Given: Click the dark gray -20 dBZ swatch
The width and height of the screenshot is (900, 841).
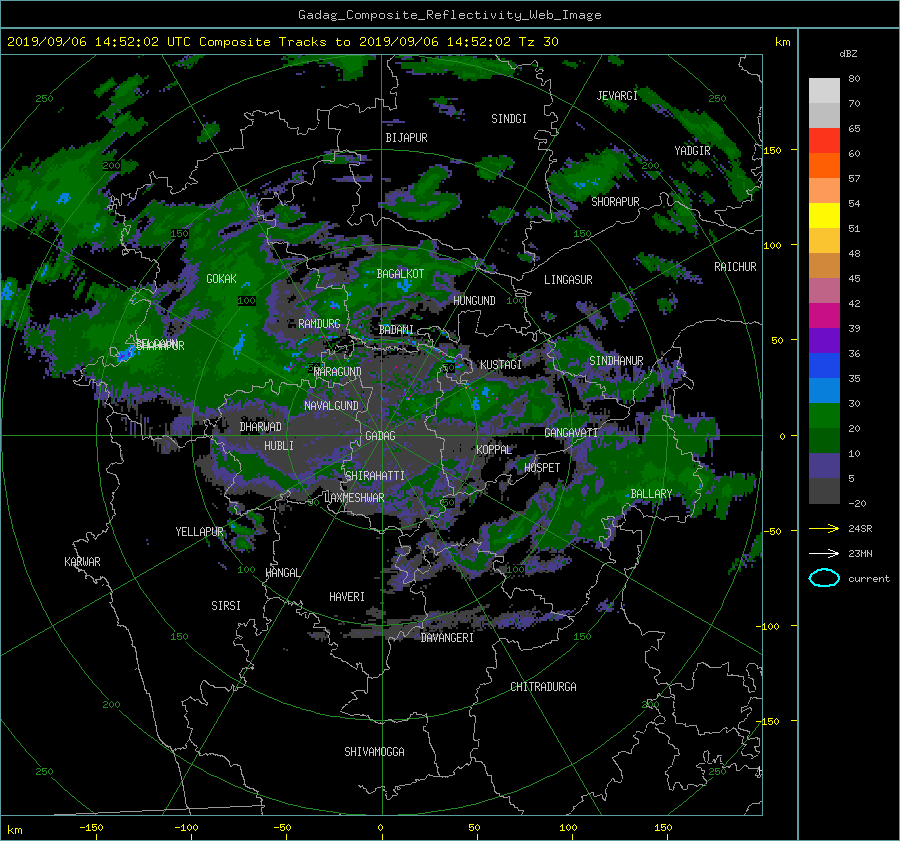Looking at the screenshot, I should pos(824,490).
